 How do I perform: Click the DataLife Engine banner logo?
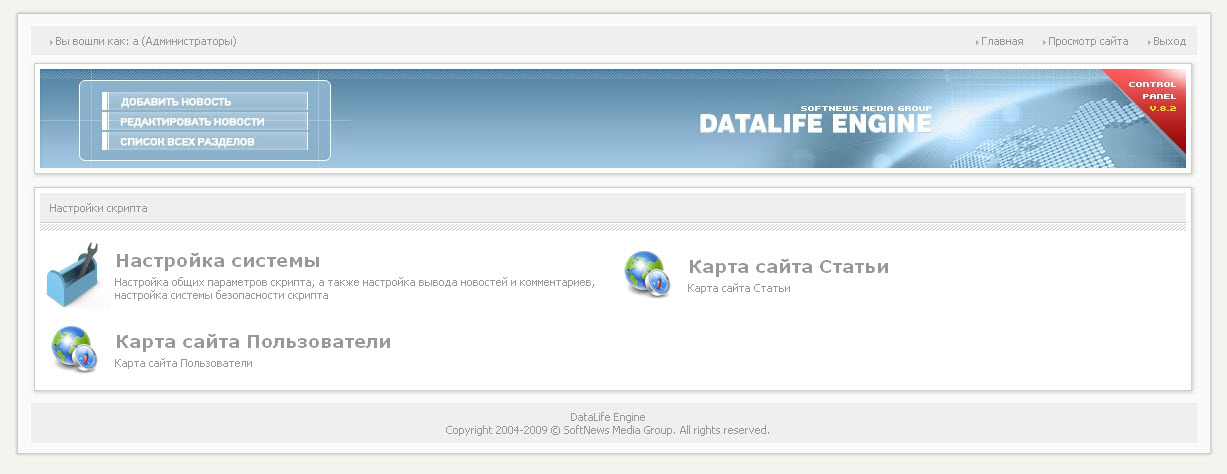(815, 119)
